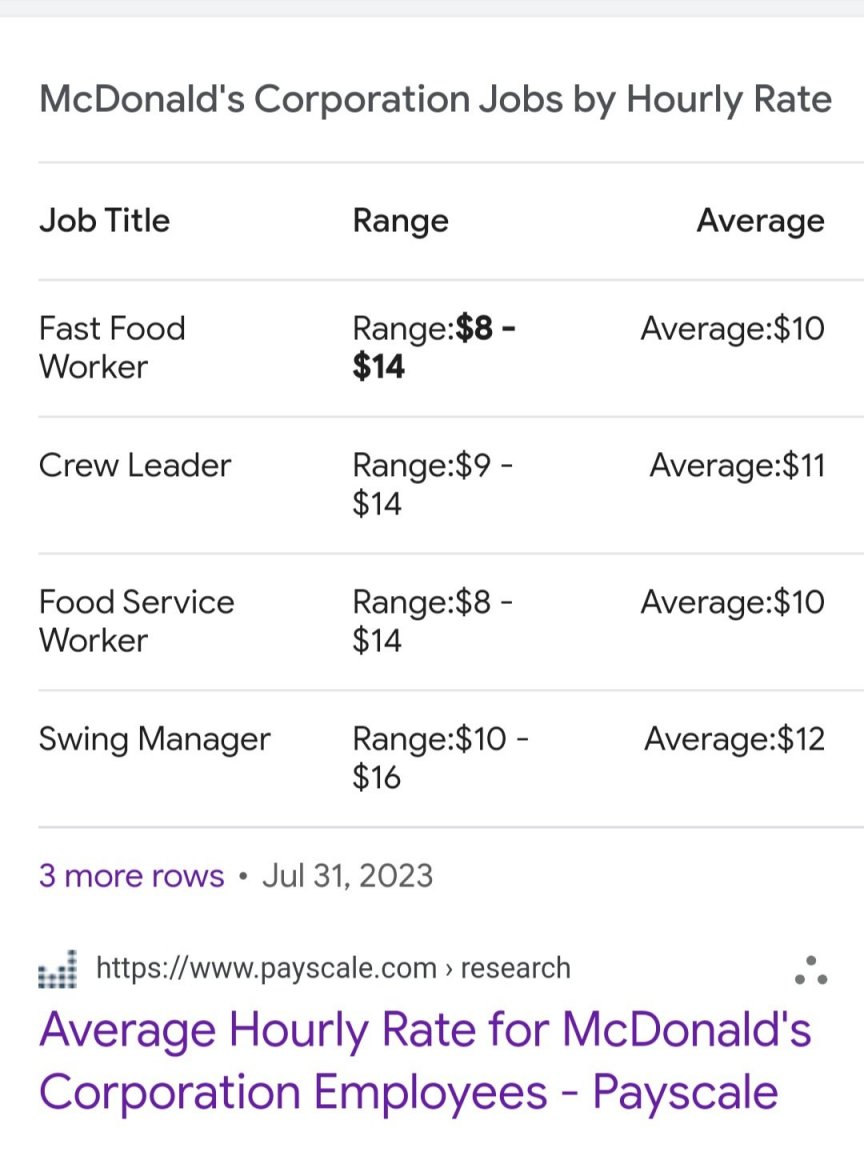
Task: Select the 'Average' column header
Action: click(x=760, y=221)
